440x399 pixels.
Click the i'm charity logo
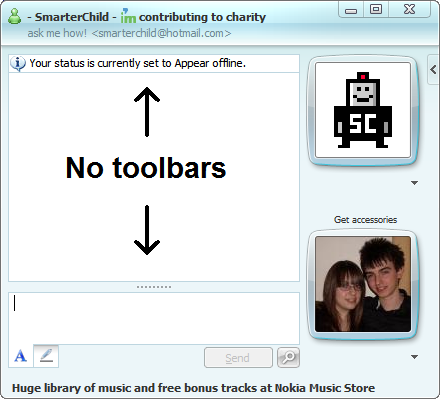(x=128, y=16)
